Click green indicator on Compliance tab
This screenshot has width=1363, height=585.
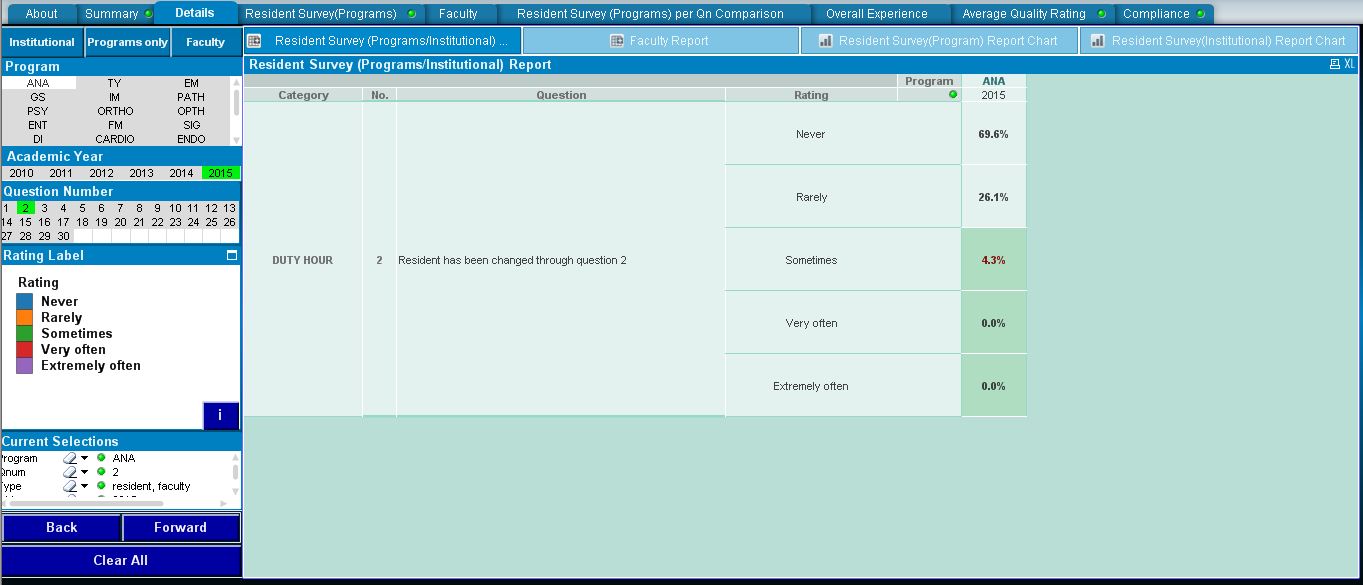tap(1200, 14)
